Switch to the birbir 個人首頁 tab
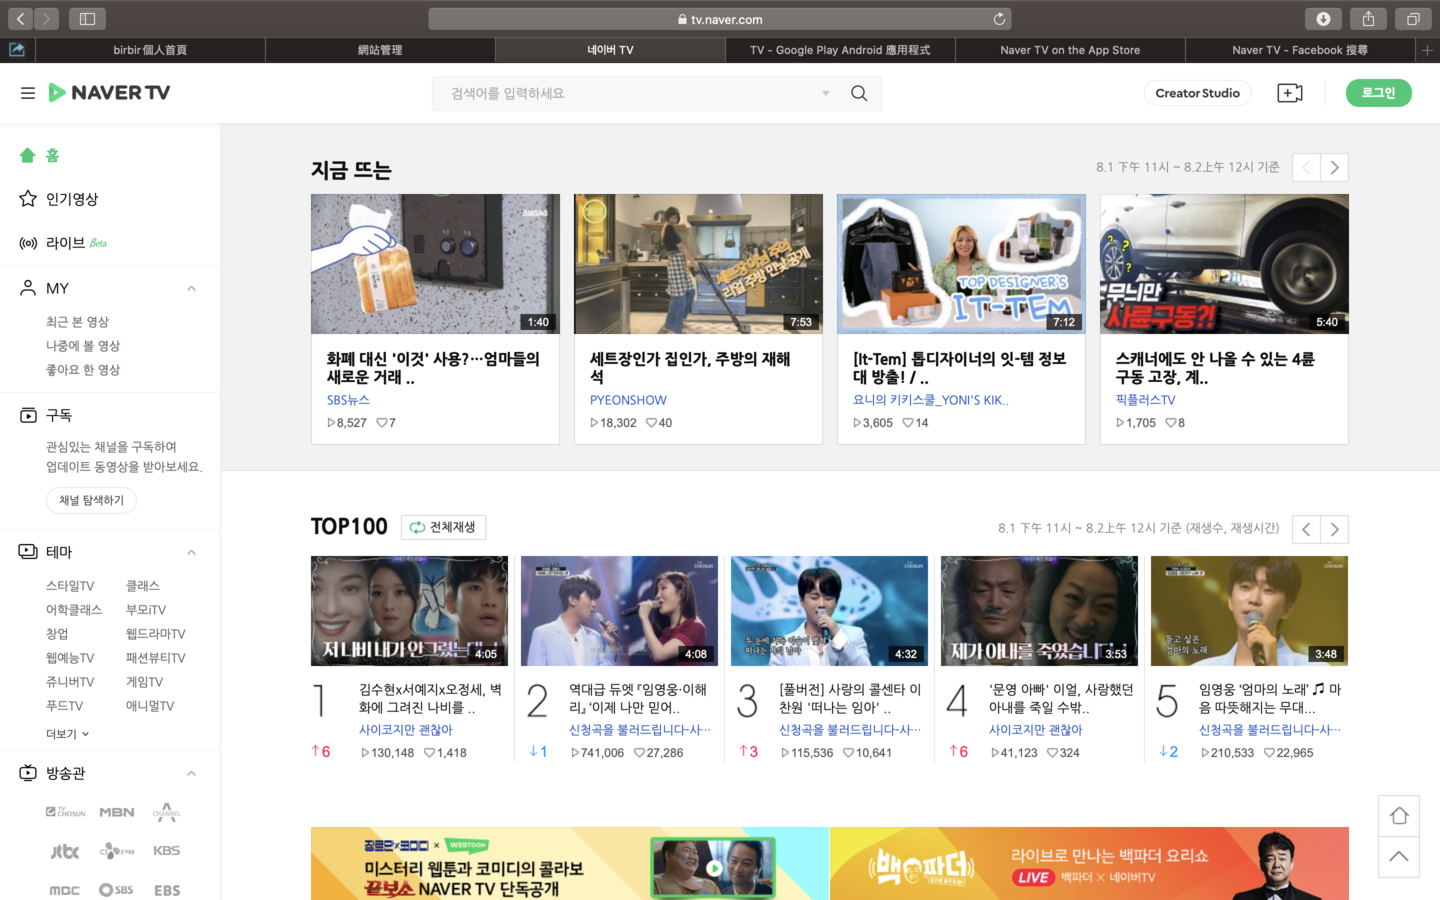The height and width of the screenshot is (900, 1440). click(150, 50)
